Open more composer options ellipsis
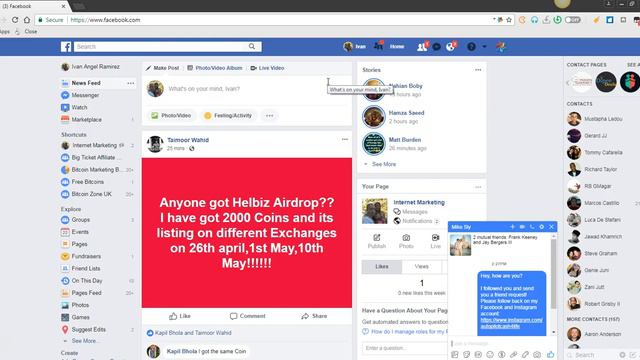The width and height of the screenshot is (640, 360). (269, 116)
